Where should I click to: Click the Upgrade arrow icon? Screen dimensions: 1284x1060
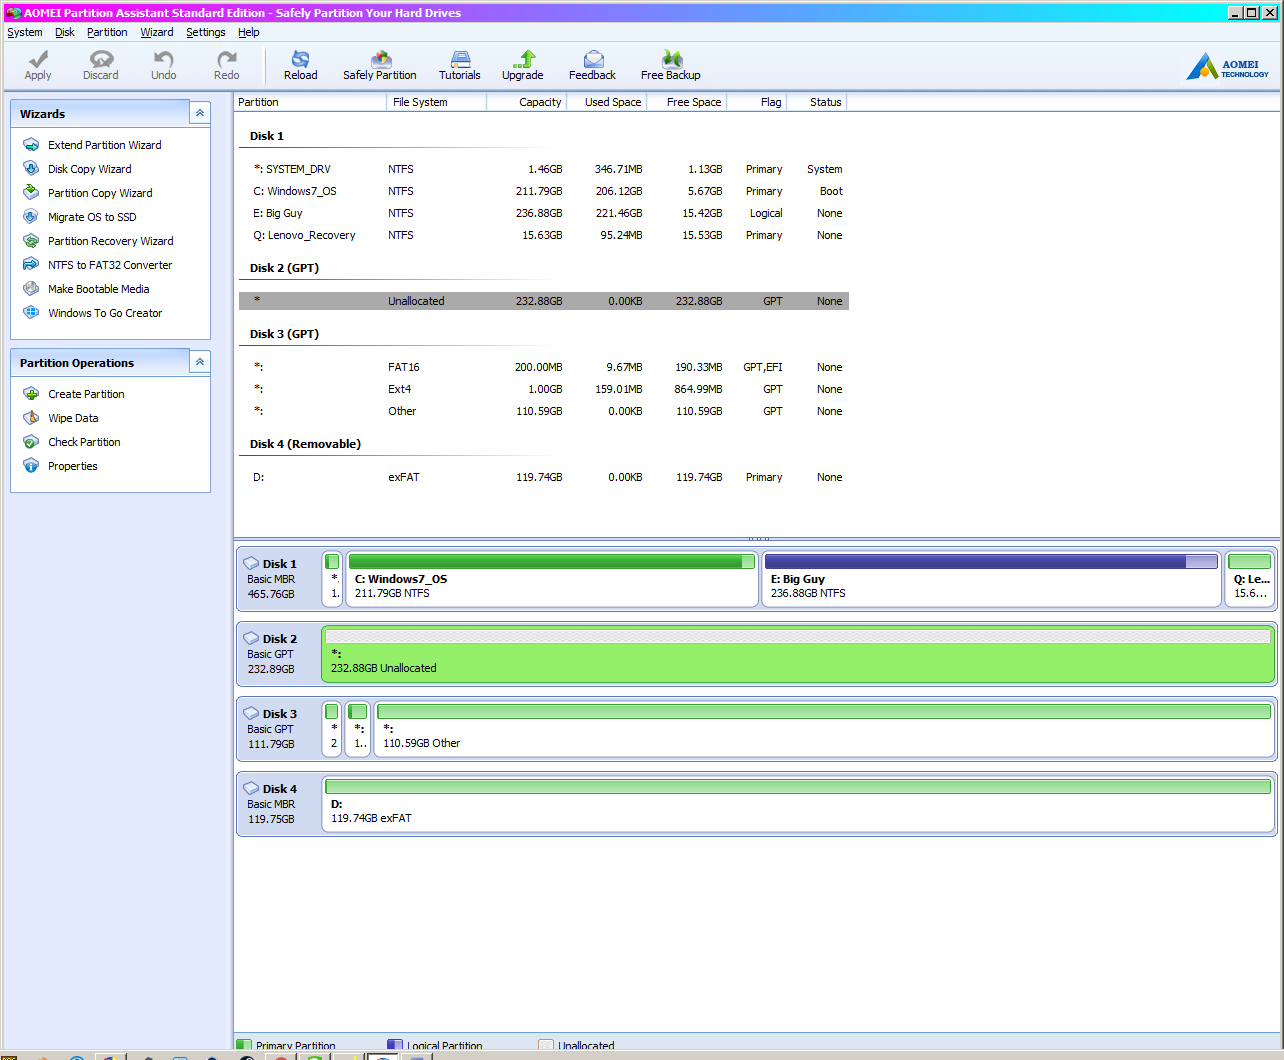[523, 60]
